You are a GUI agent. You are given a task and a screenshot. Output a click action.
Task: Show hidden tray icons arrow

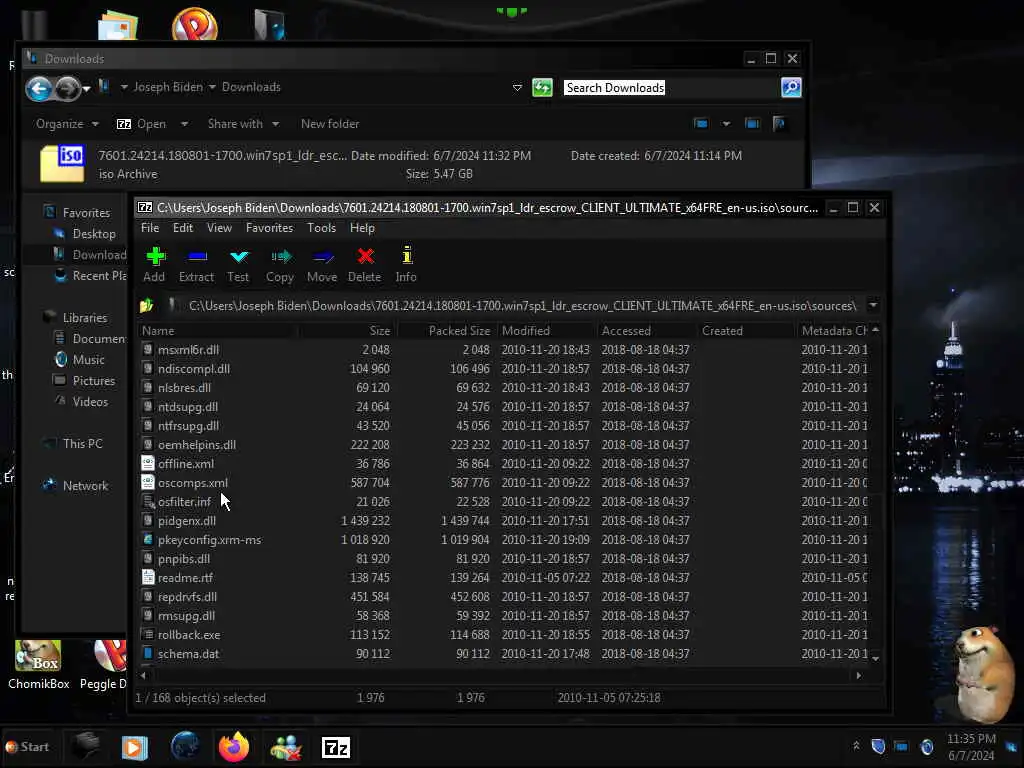pos(856,746)
